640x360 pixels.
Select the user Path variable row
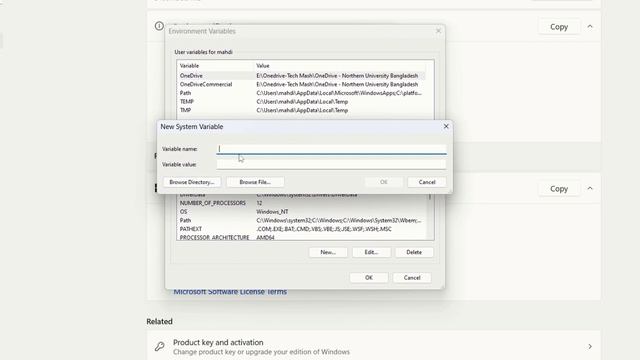click(302, 93)
